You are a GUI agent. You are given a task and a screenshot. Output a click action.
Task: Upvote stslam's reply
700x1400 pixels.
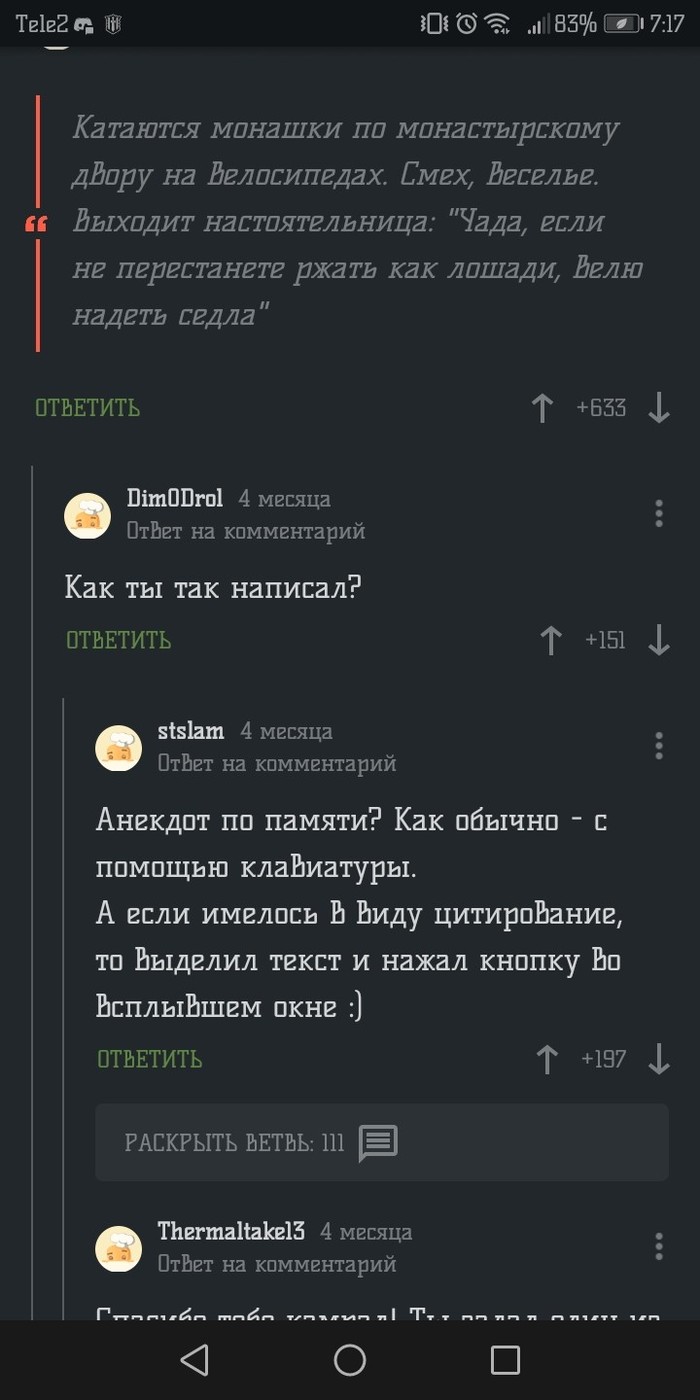(547, 1059)
